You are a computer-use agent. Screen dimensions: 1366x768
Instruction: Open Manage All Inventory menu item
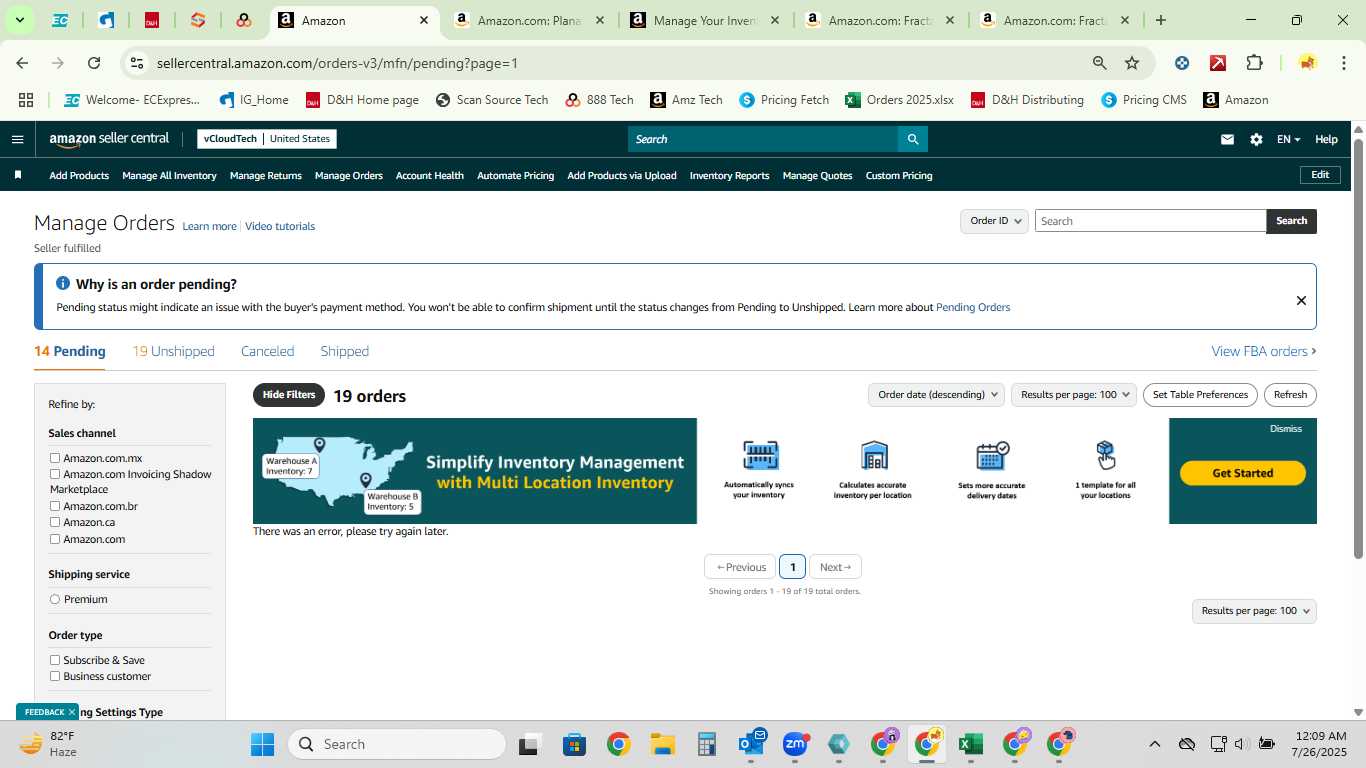[169, 175]
